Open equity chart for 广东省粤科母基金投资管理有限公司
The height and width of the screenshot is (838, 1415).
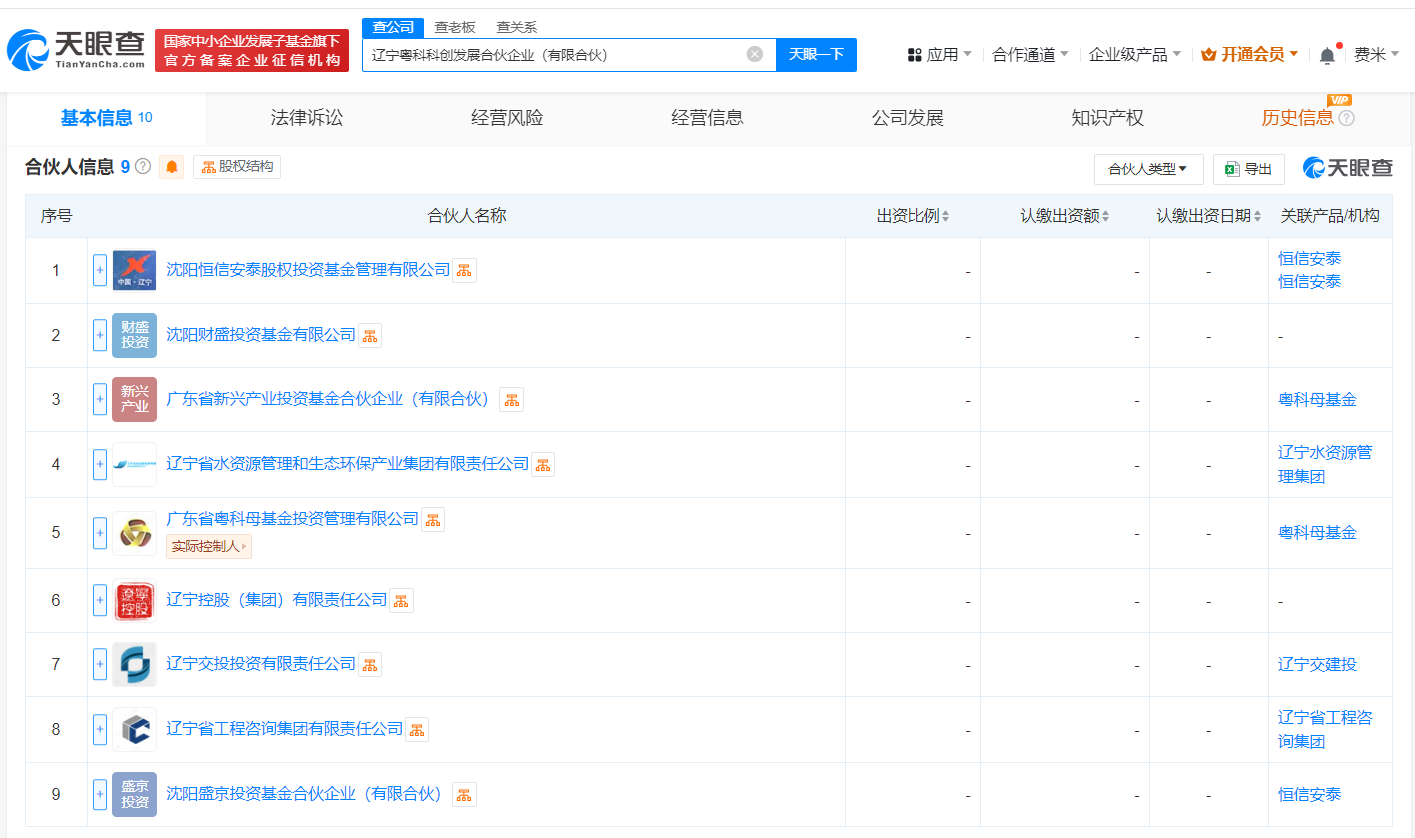tap(432, 519)
